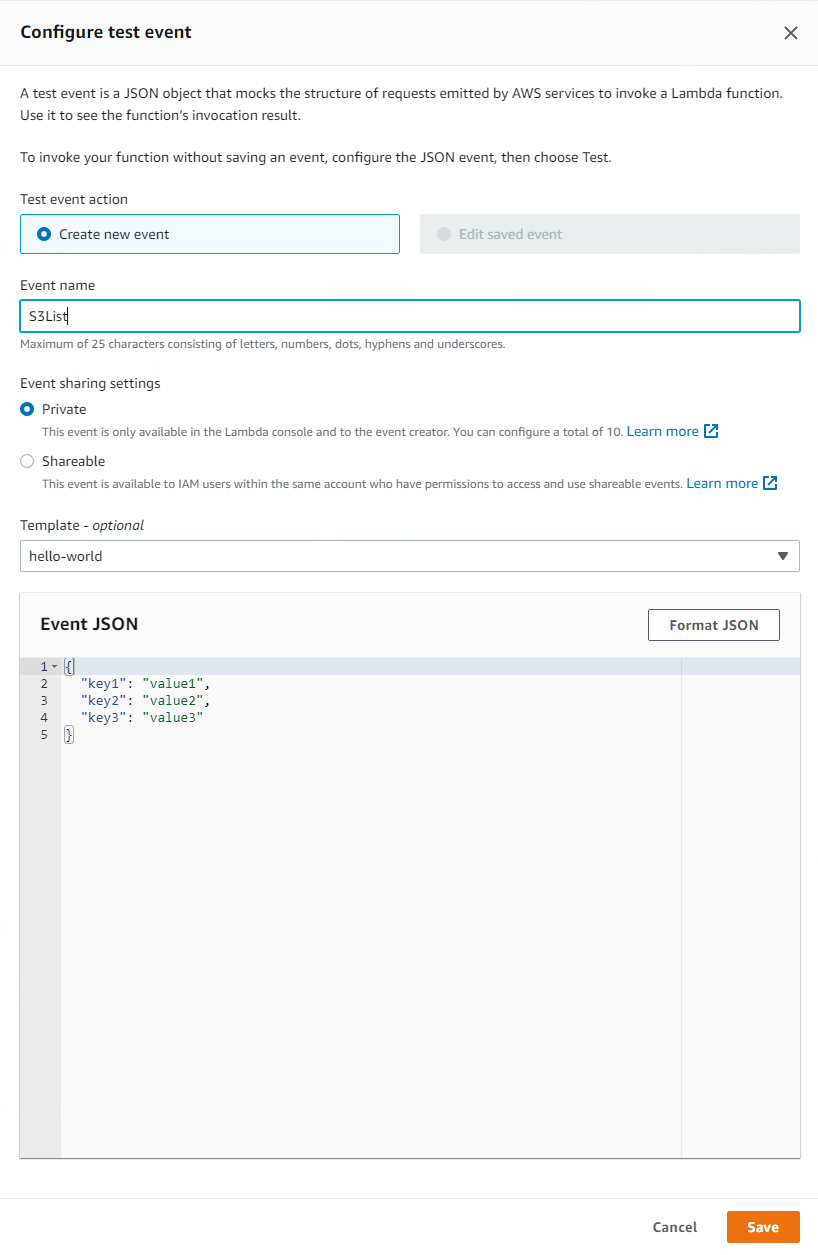Screen dimensions: 818x1255
Task: Collapse the JSON object using line 1 fold arrow
Action: click(54, 666)
